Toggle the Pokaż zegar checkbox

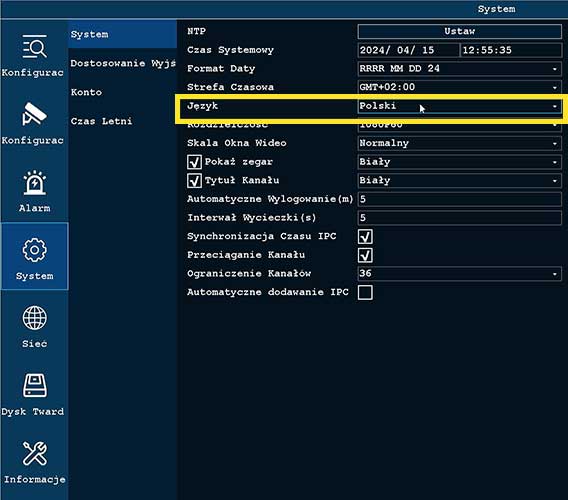point(195,162)
